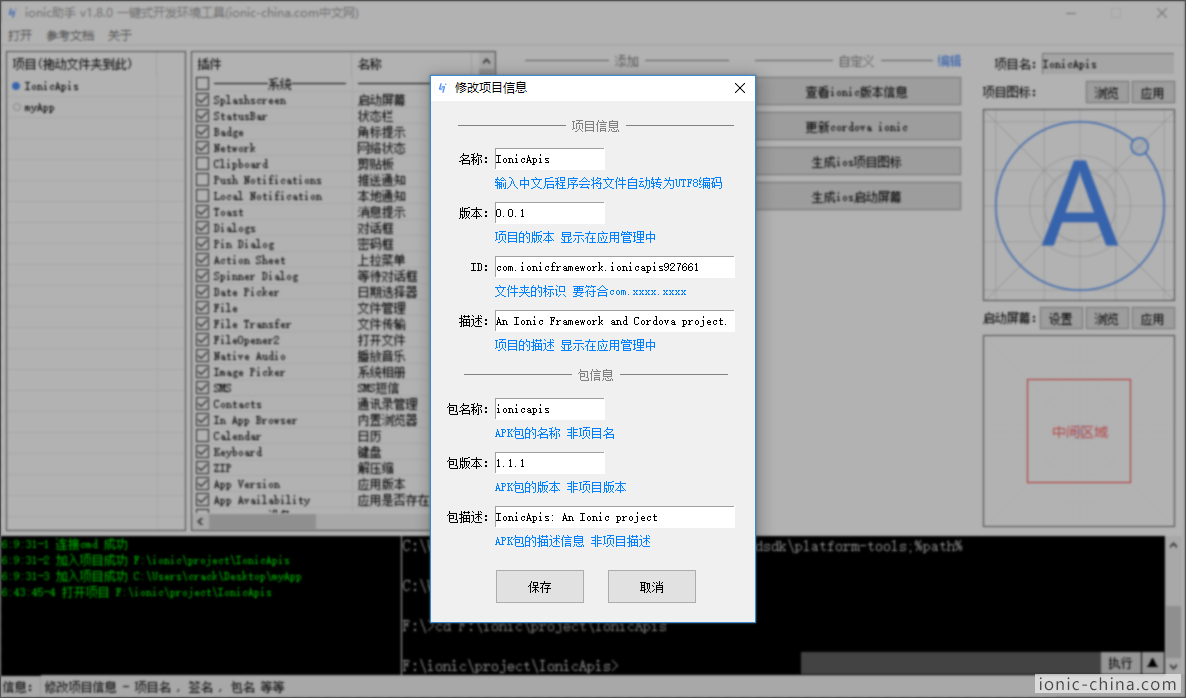
Task: Focus the 包名称 field containing ionicapis
Action: click(550, 409)
